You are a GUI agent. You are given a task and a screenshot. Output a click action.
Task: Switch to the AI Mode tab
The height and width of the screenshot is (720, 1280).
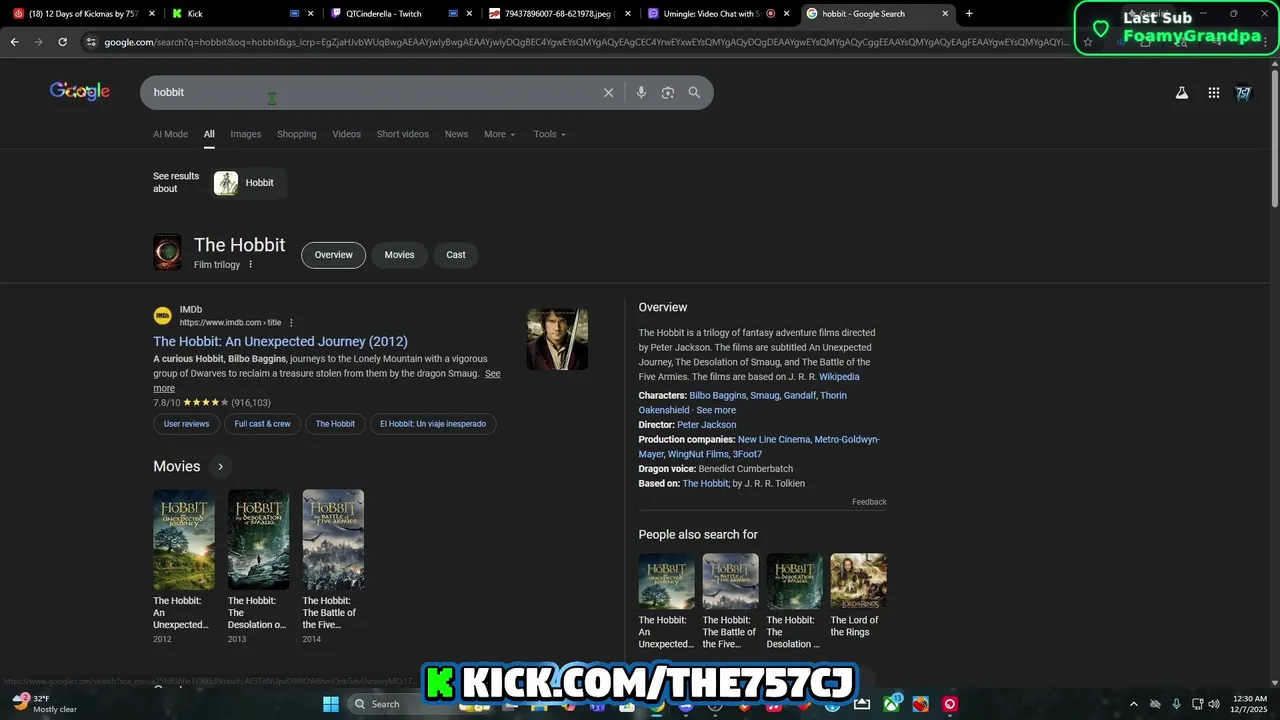(170, 134)
